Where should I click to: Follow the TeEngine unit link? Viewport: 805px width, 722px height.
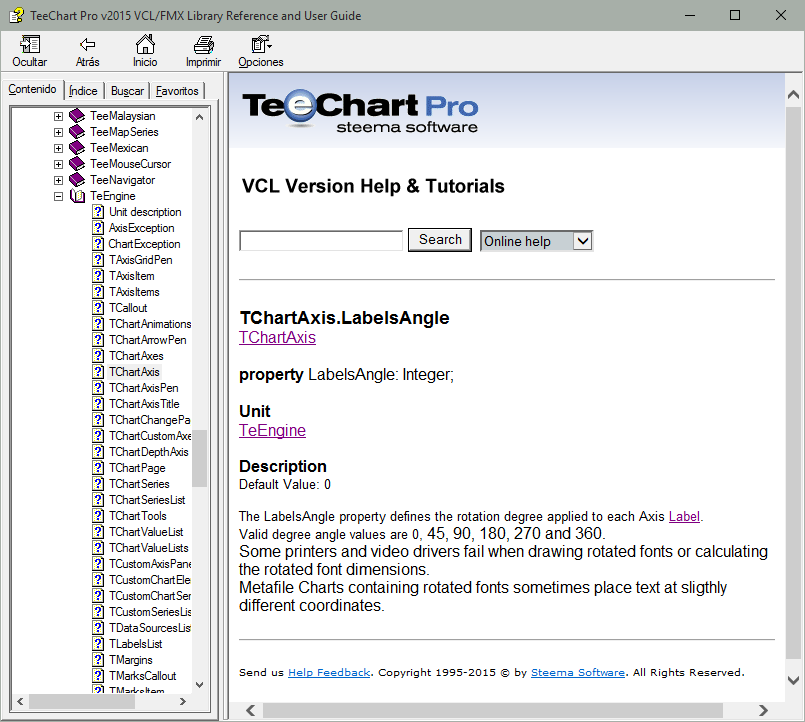(x=272, y=430)
